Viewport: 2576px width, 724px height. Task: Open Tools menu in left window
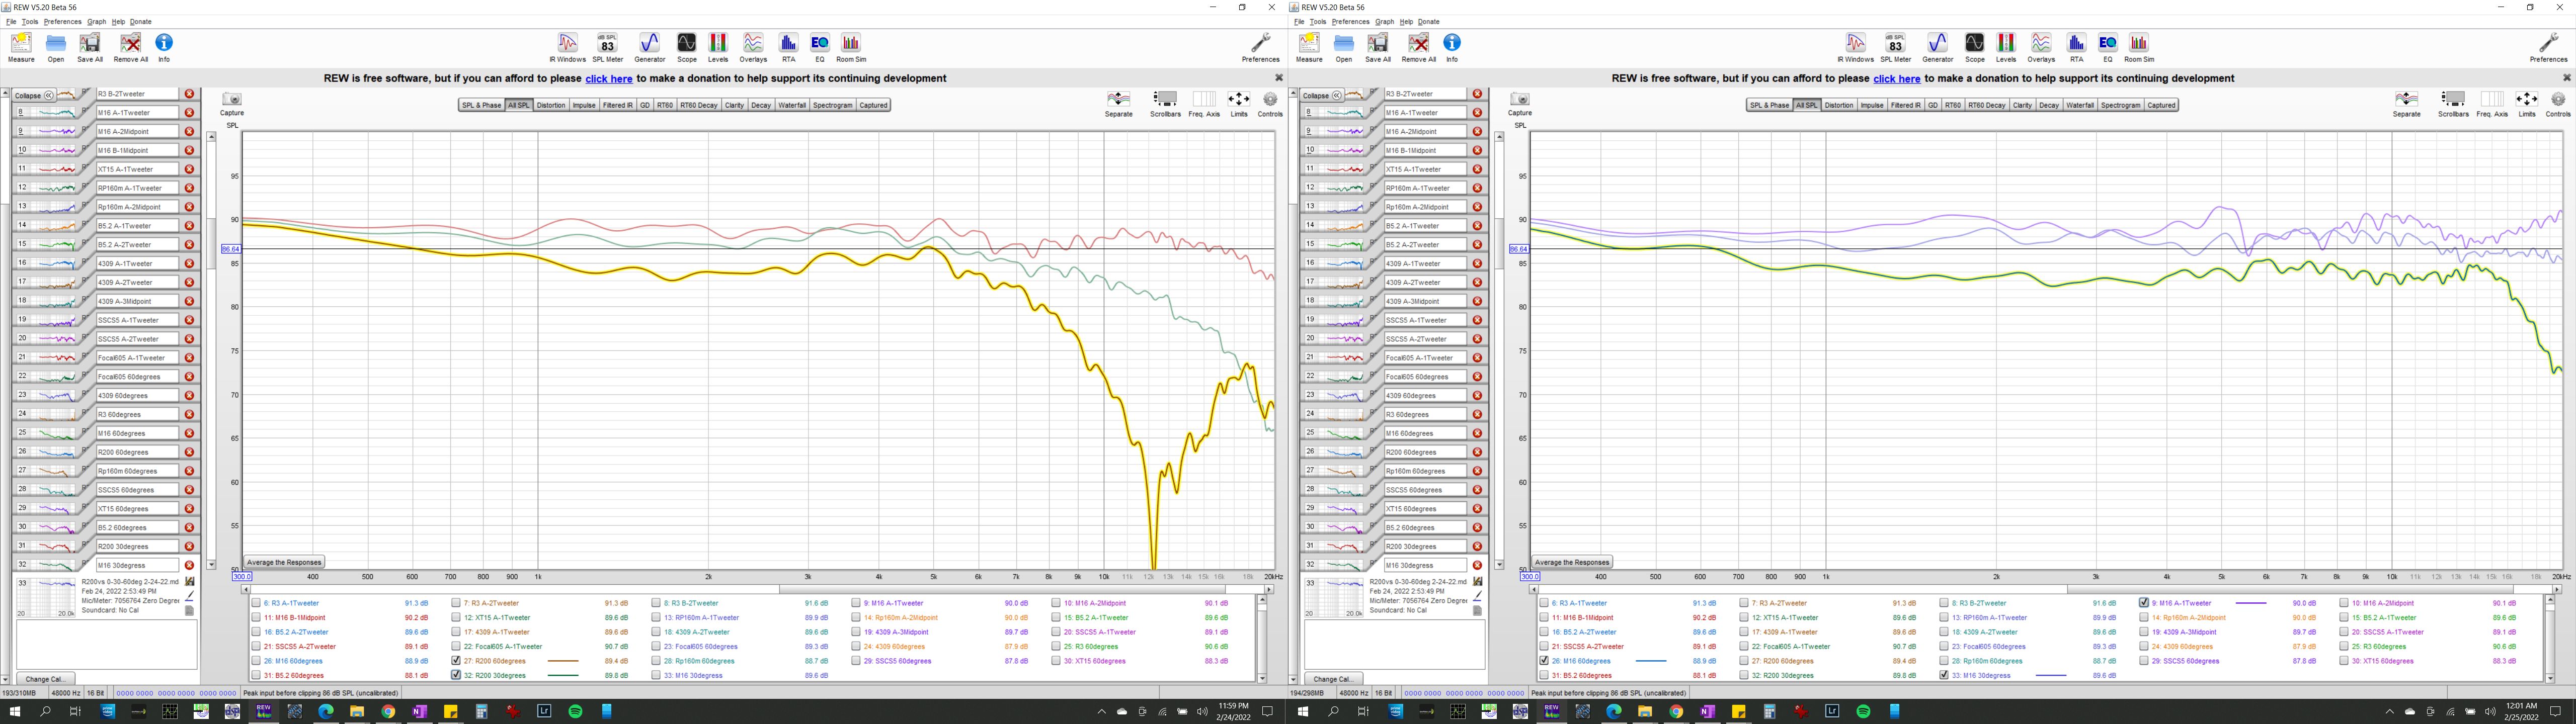[30, 21]
